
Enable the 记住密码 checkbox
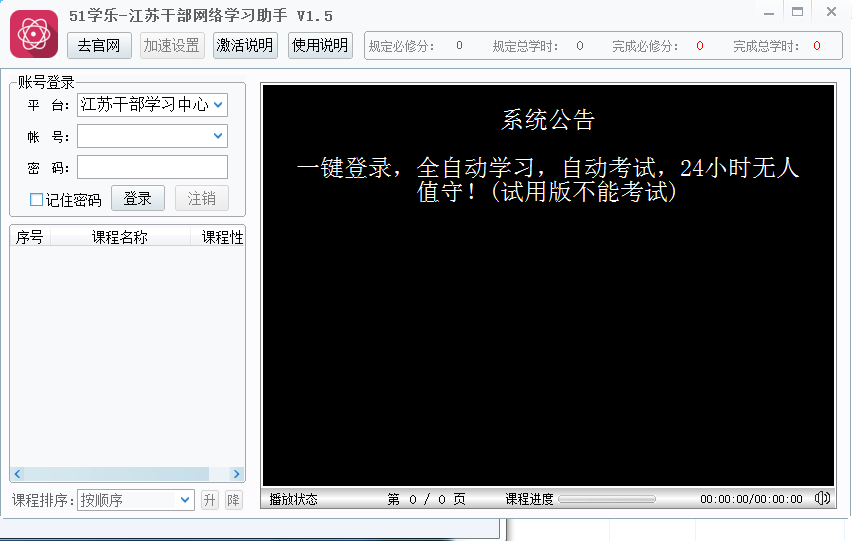(x=36, y=200)
